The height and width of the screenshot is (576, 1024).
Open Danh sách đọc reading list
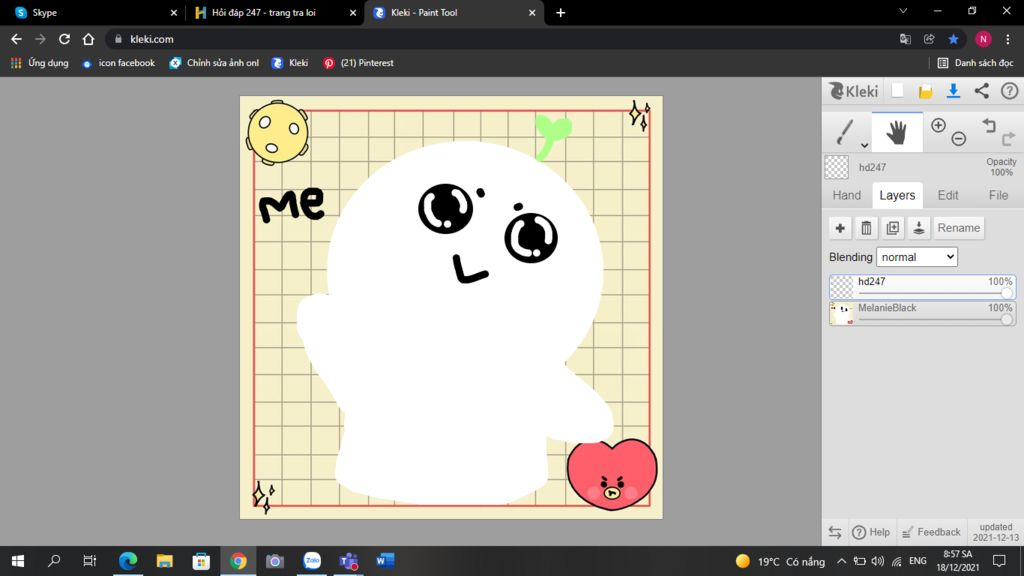point(976,63)
